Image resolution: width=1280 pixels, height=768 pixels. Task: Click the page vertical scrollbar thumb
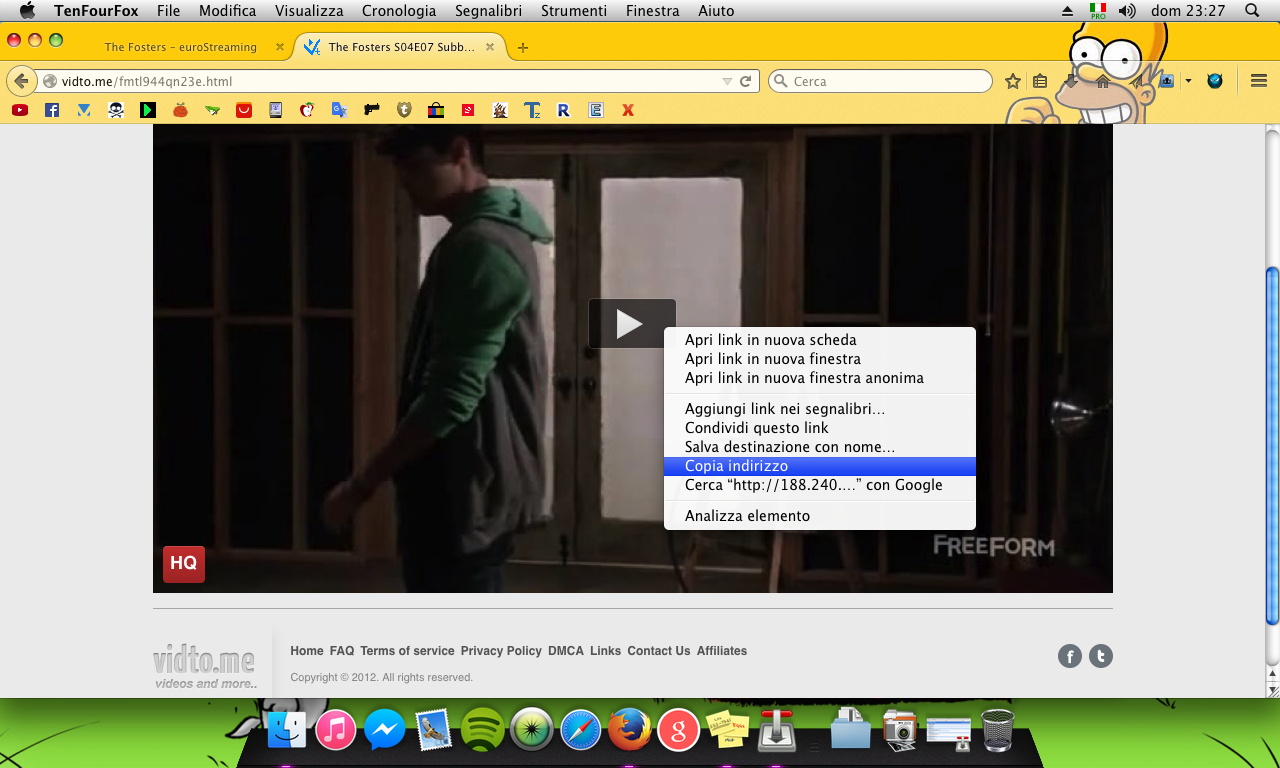tap(1272, 445)
